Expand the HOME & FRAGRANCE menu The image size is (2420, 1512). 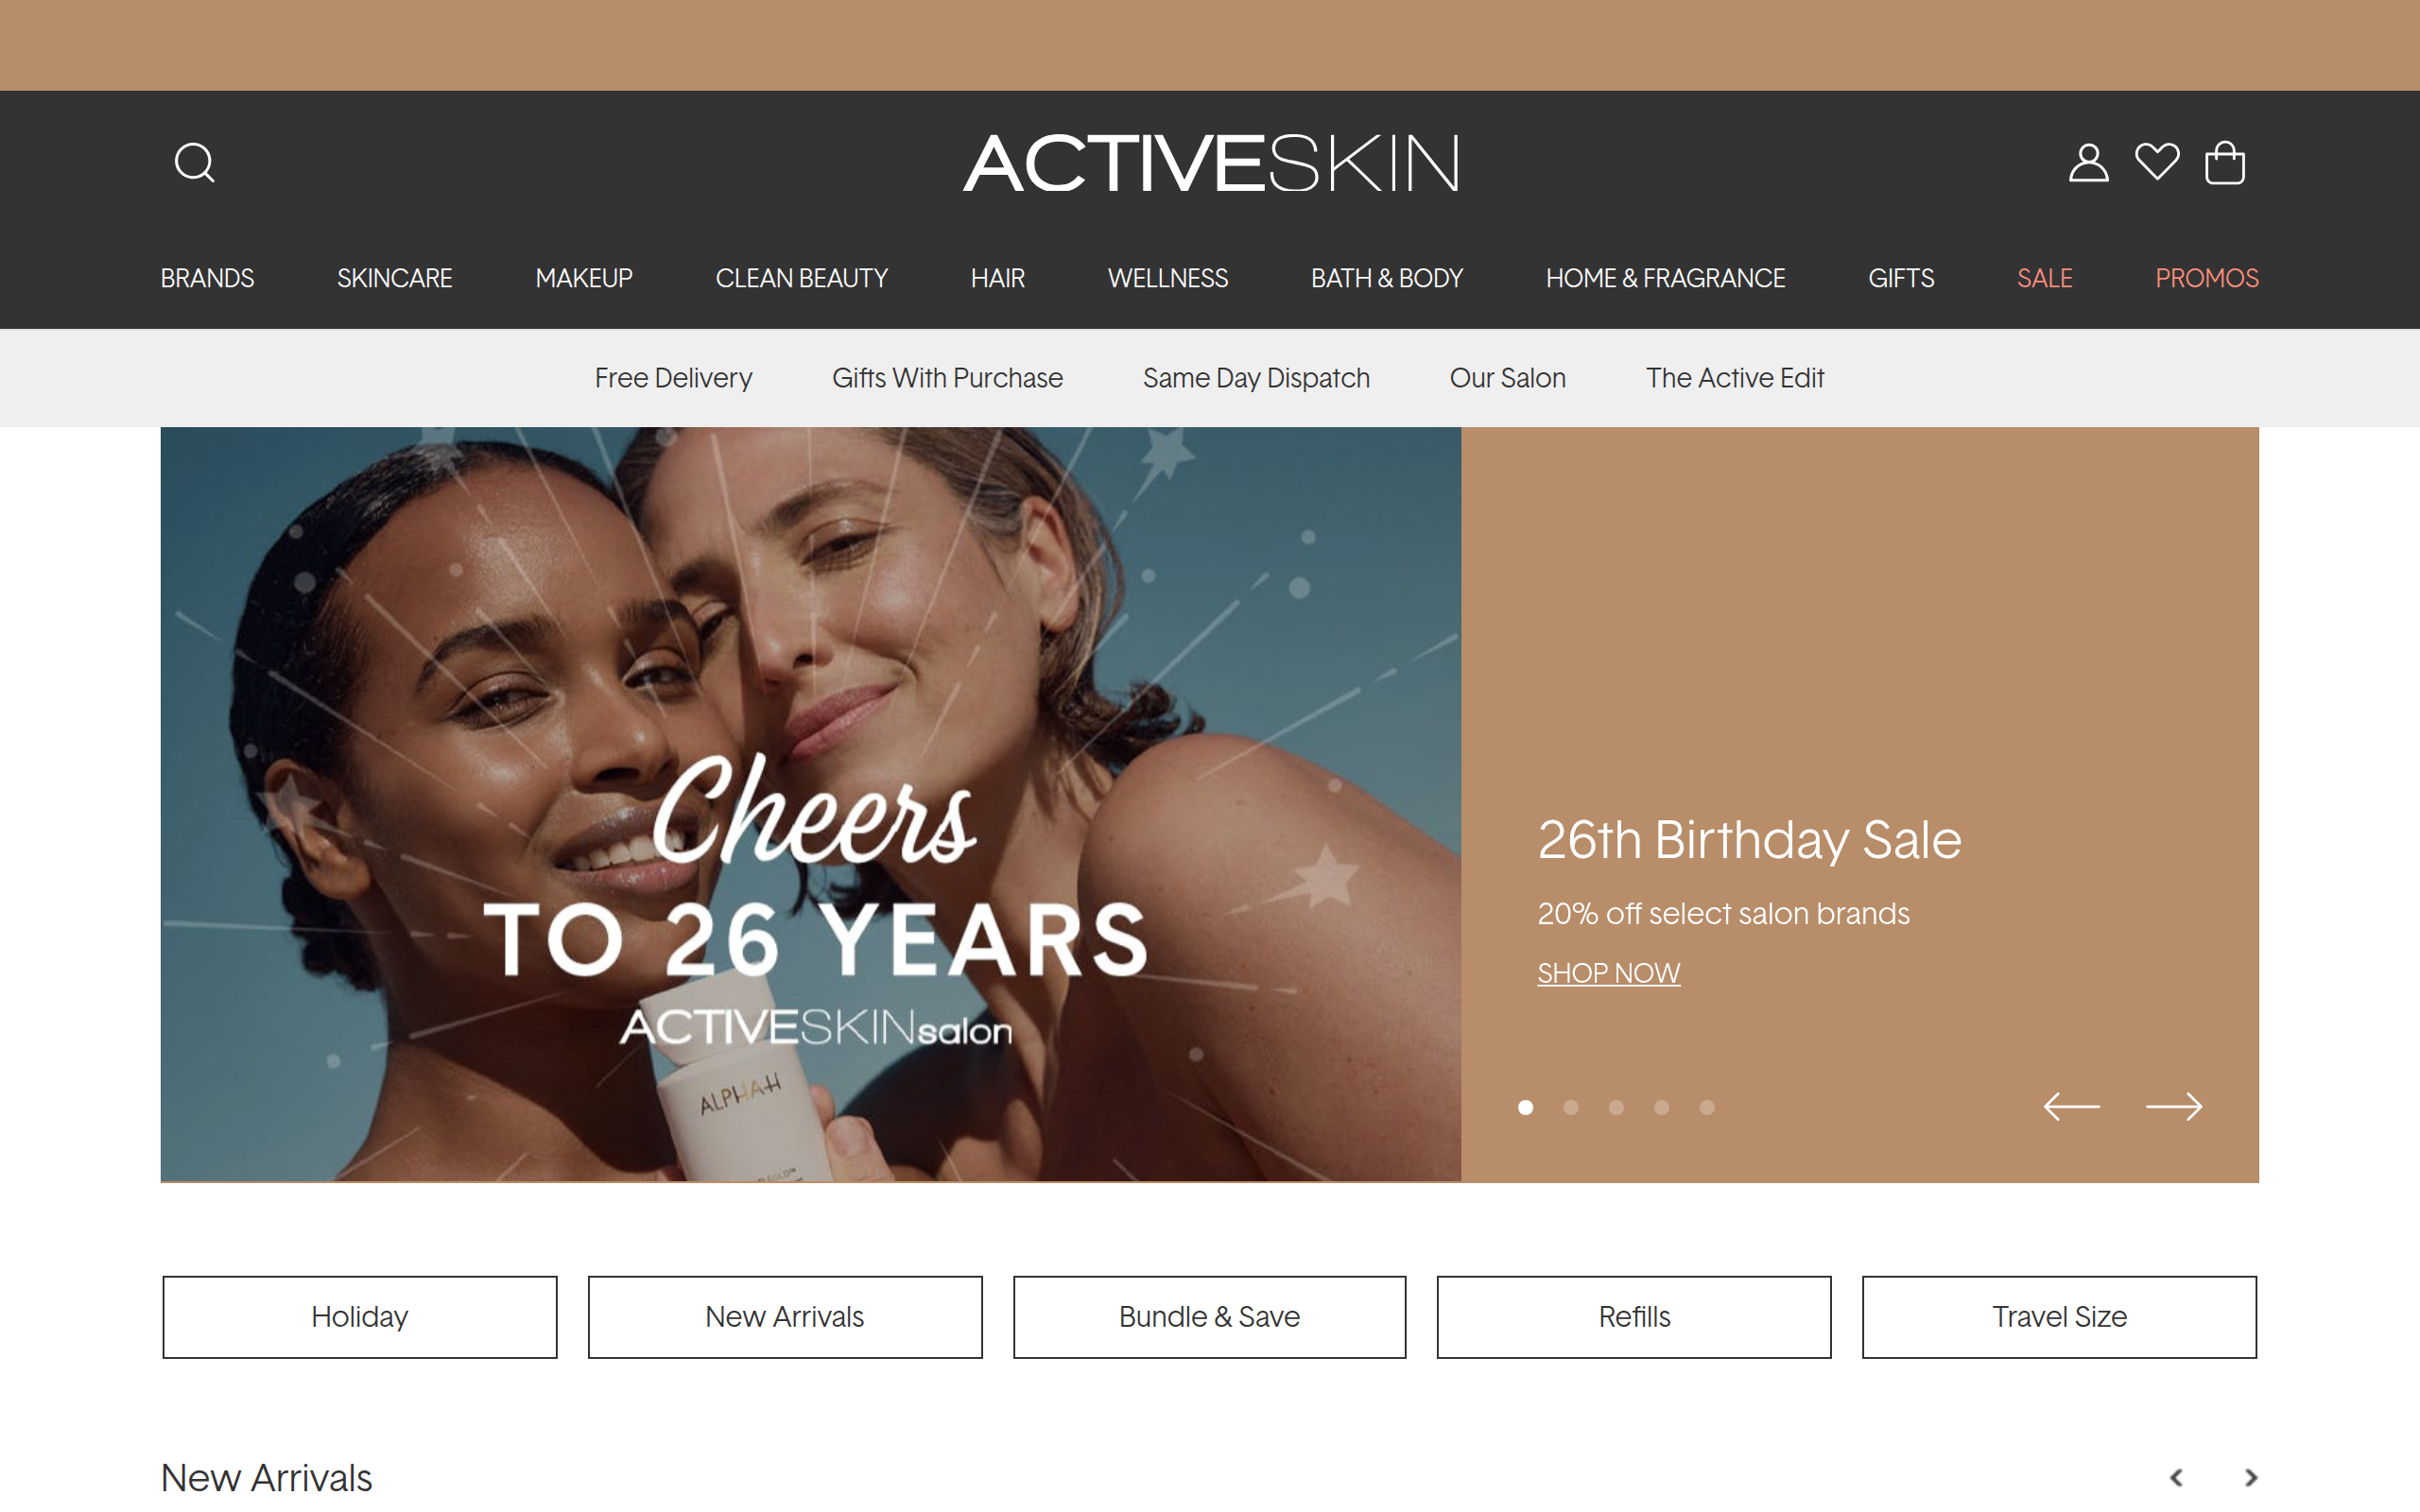point(1665,278)
